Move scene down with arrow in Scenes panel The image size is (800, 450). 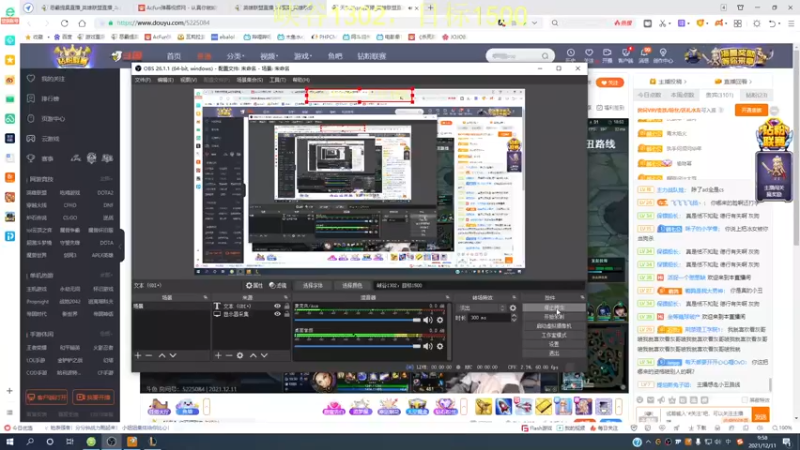click(x=173, y=355)
